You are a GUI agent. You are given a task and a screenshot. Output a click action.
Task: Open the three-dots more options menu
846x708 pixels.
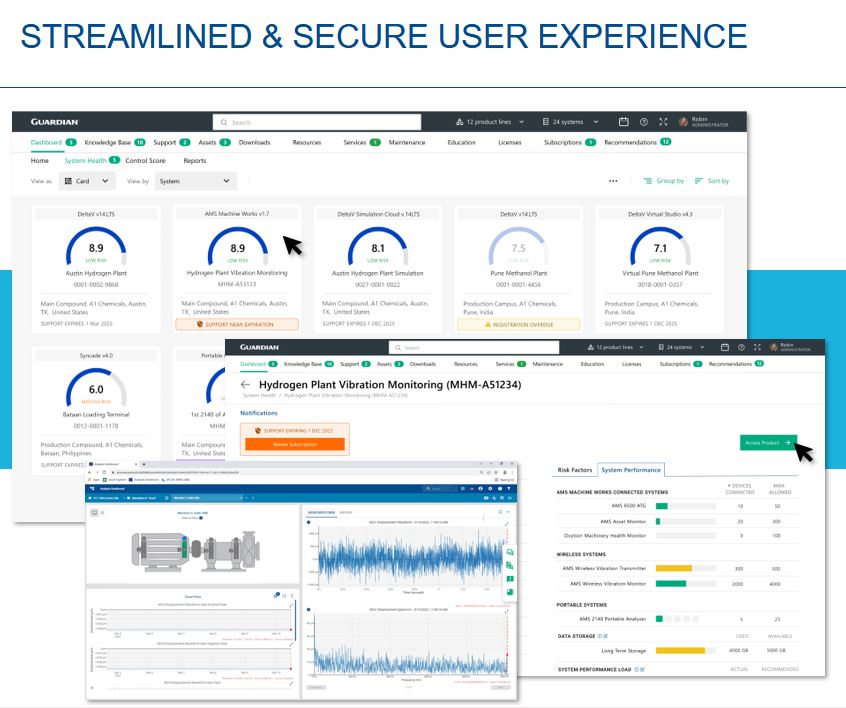coord(613,181)
